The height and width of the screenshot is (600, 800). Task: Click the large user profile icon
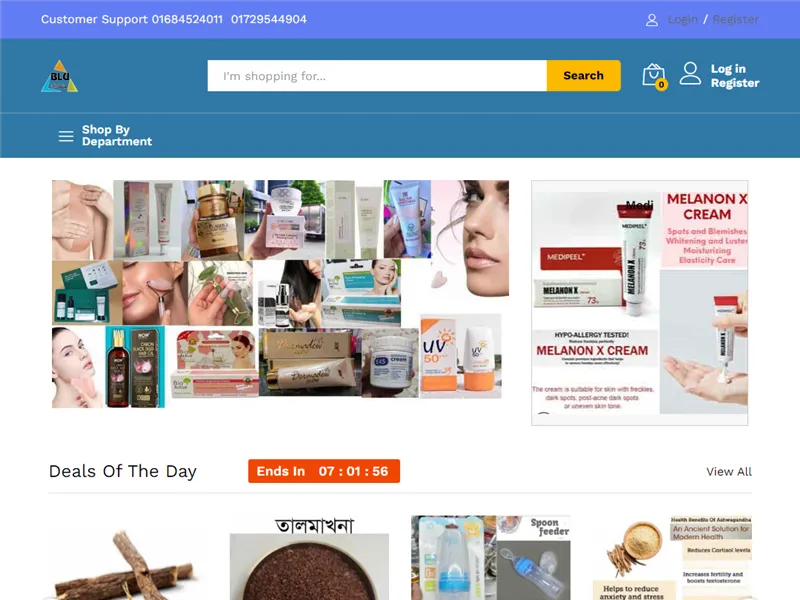tap(690, 73)
